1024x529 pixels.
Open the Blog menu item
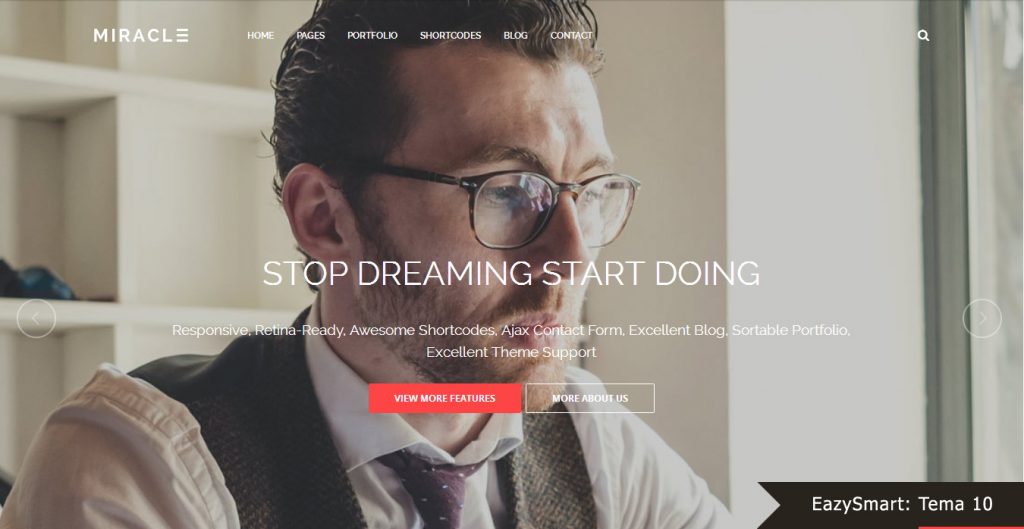coord(515,35)
